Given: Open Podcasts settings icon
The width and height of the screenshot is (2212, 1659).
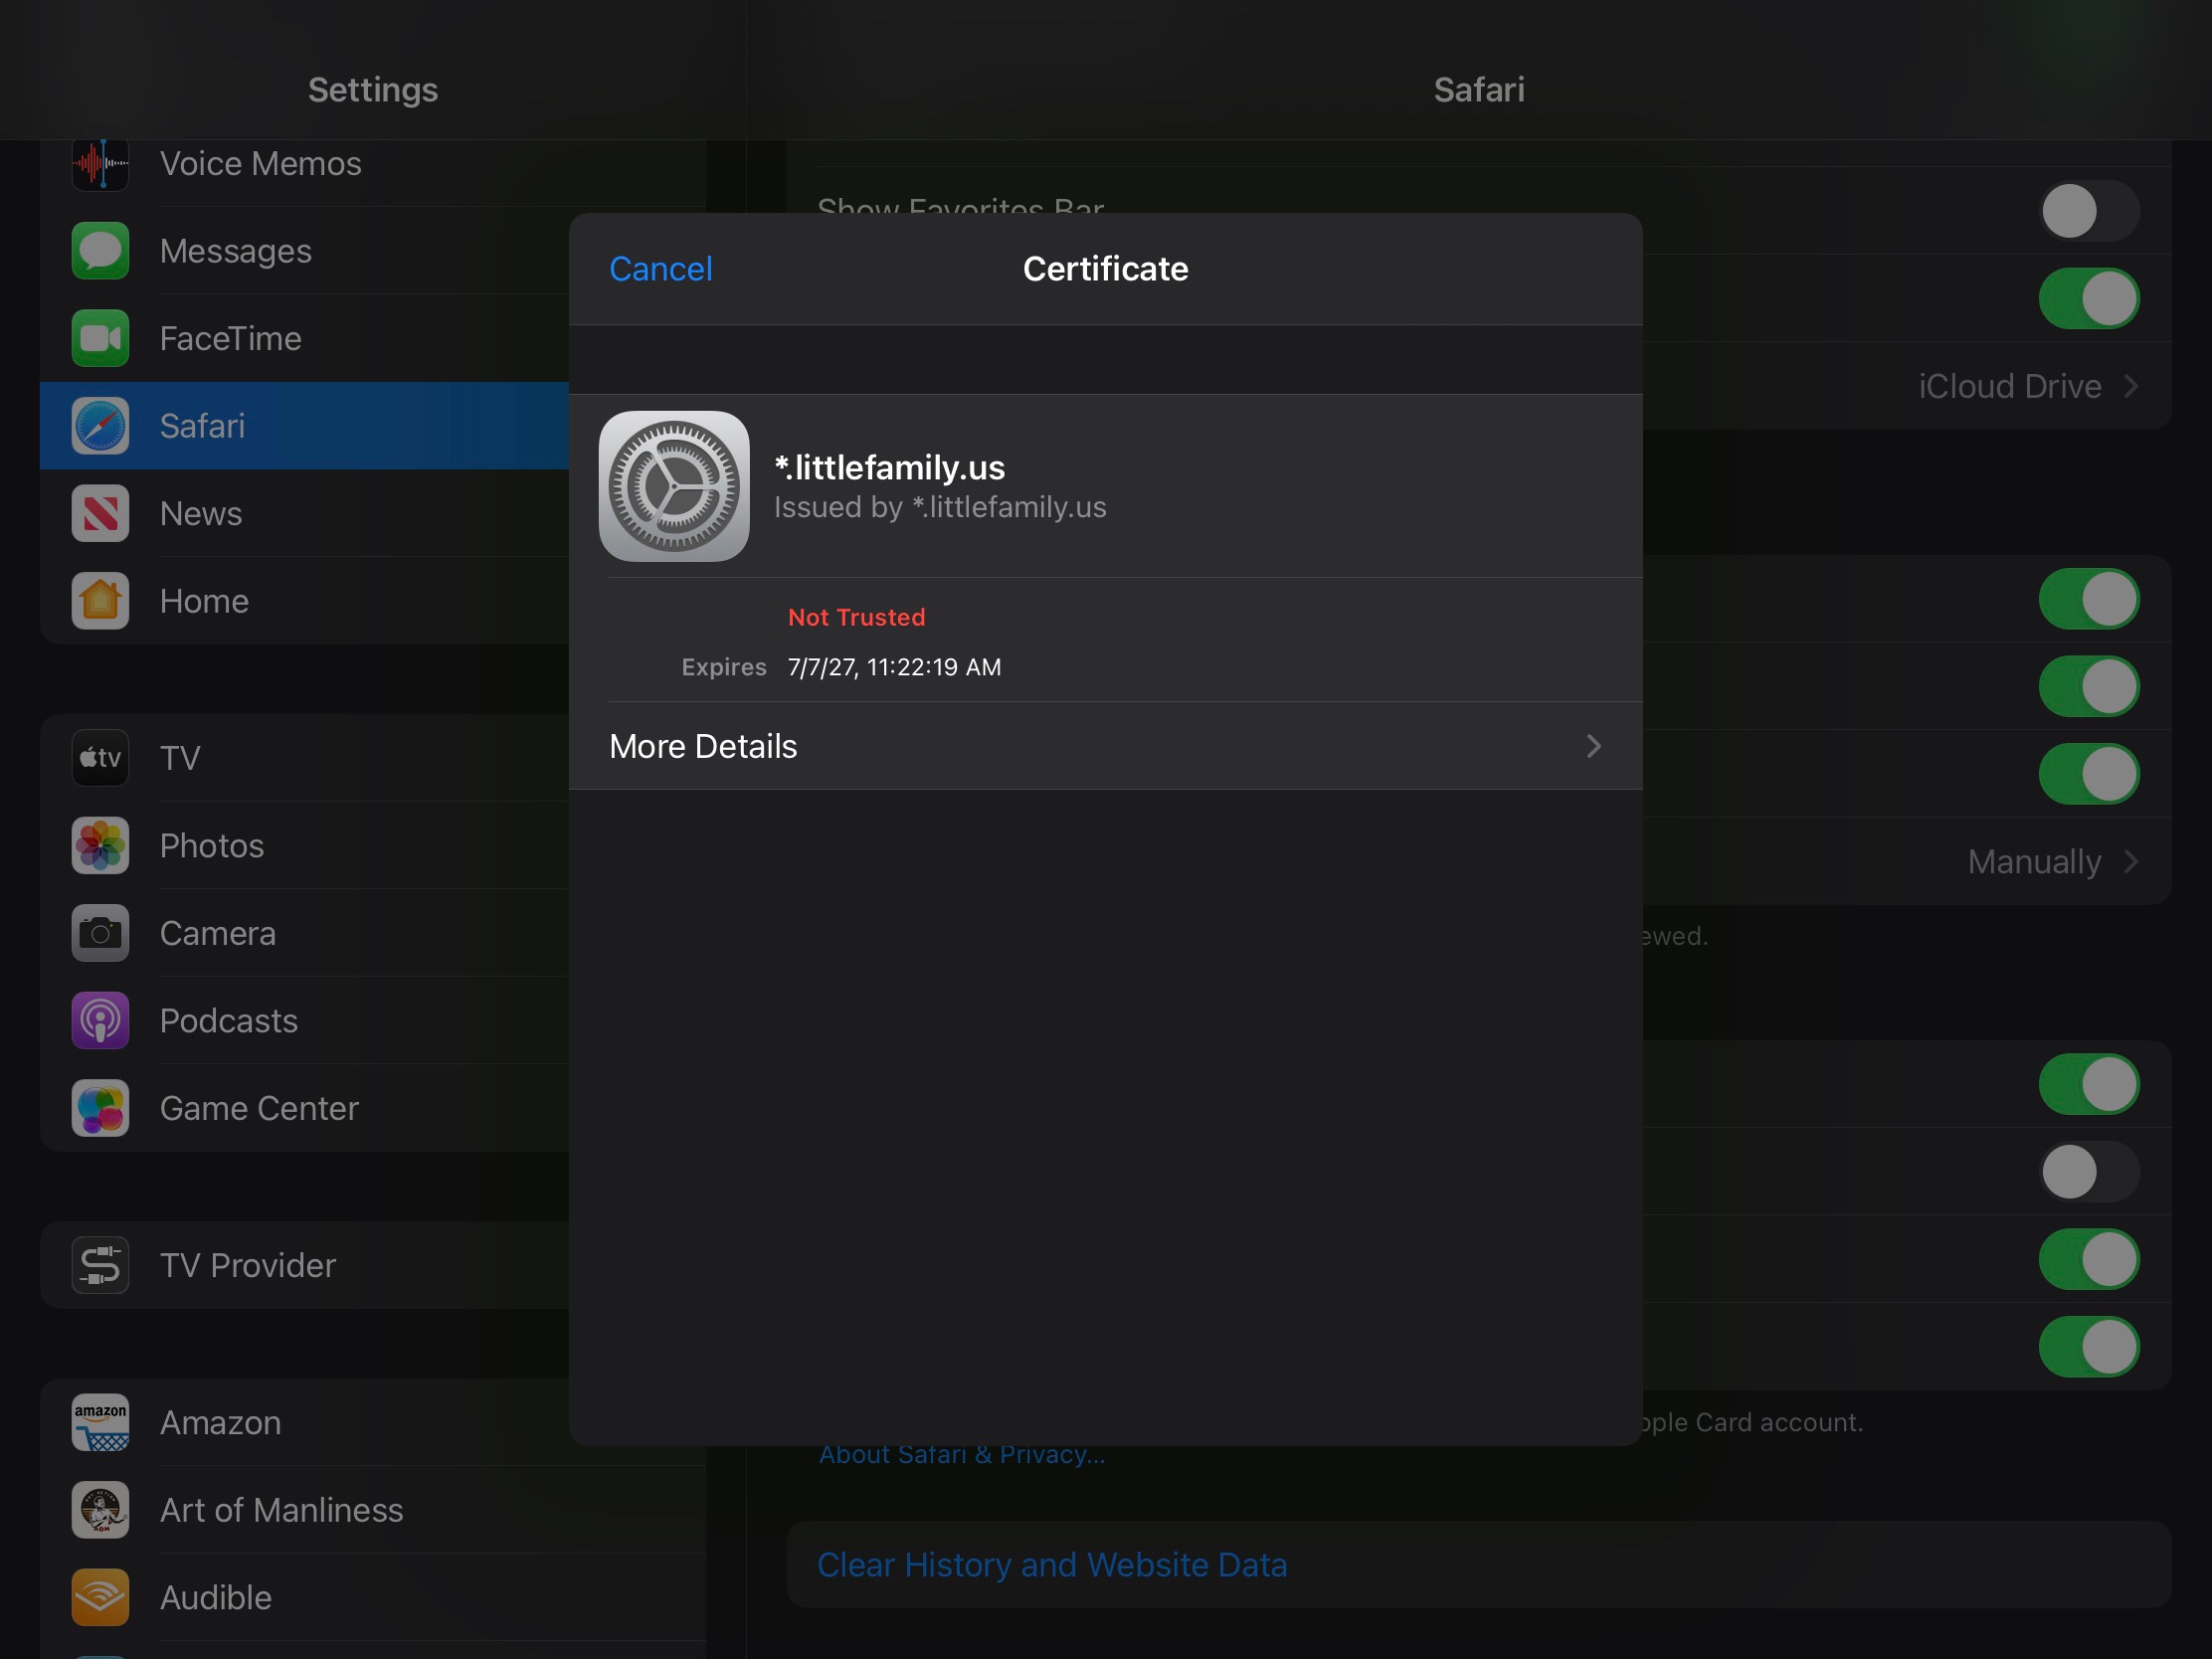Looking at the screenshot, I should click(x=100, y=1020).
